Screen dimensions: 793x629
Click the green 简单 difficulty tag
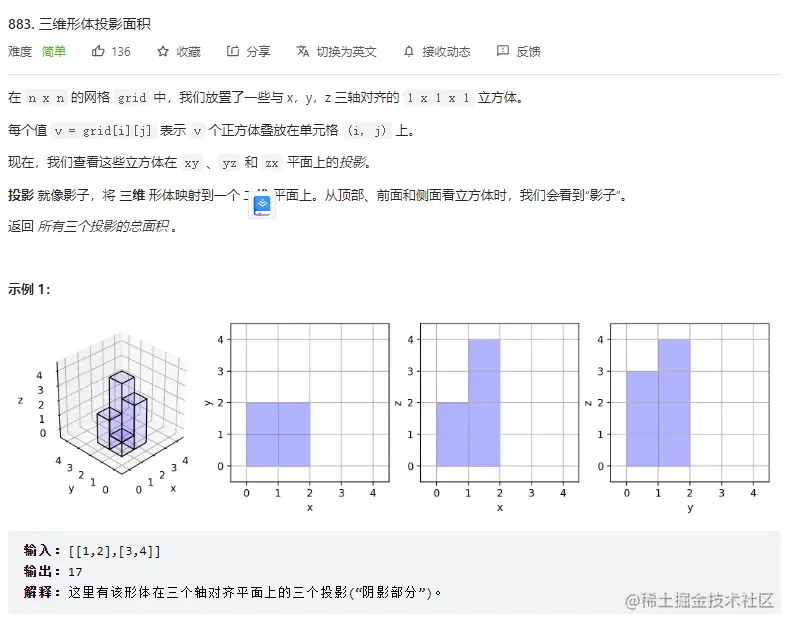(x=54, y=51)
